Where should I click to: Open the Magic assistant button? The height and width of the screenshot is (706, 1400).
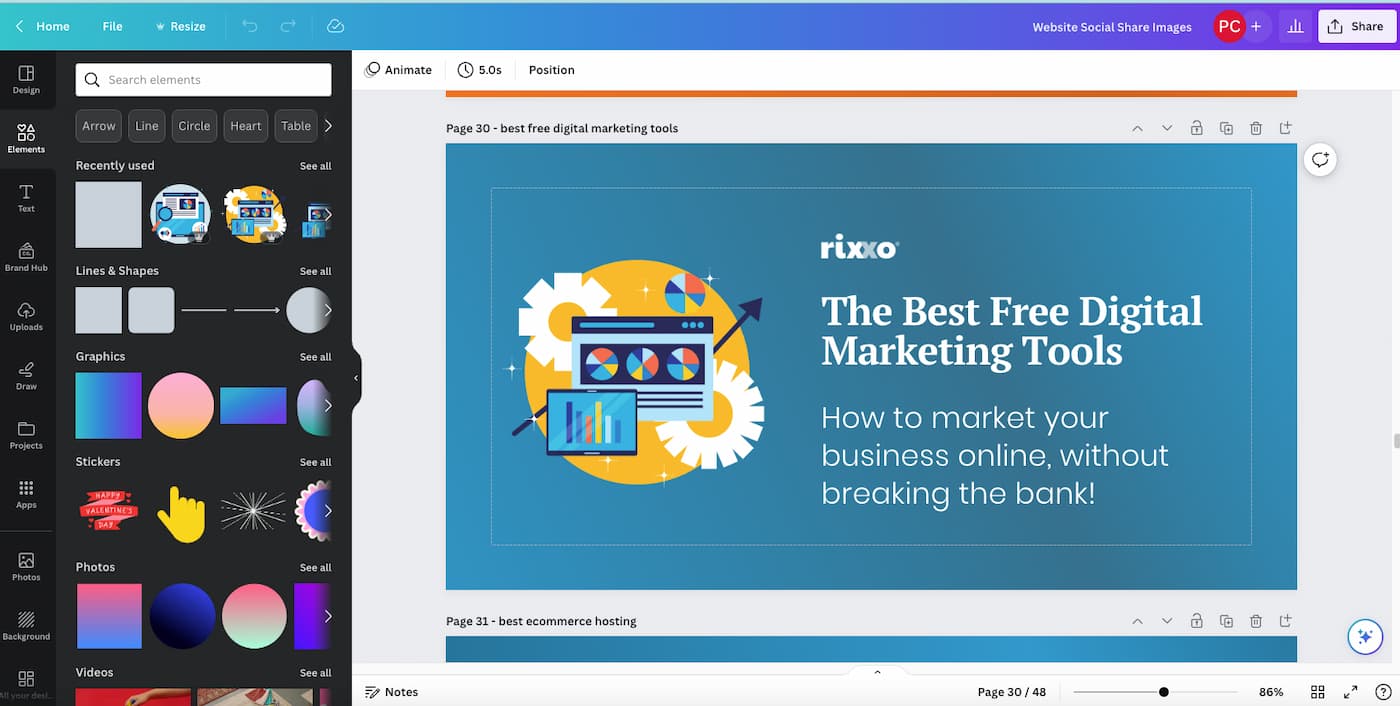[x=1365, y=636]
